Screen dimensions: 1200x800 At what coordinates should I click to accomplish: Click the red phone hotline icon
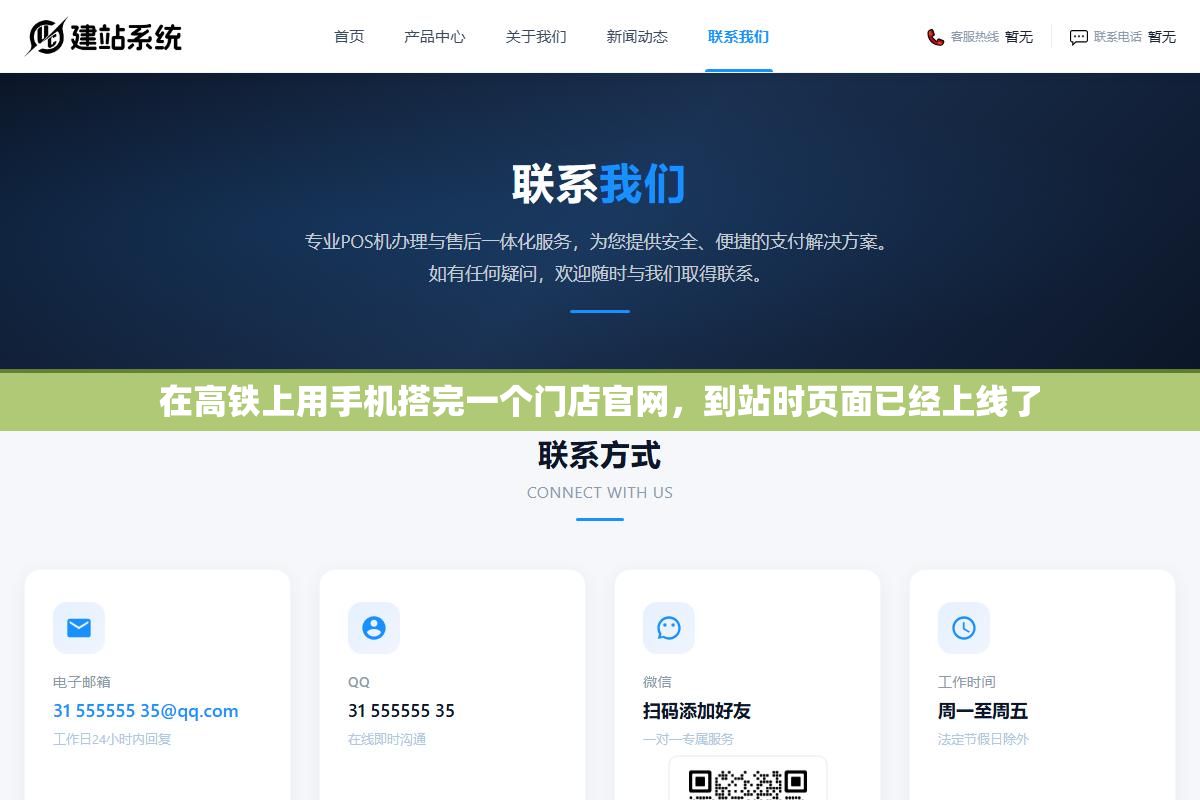pyautogui.click(x=935, y=37)
